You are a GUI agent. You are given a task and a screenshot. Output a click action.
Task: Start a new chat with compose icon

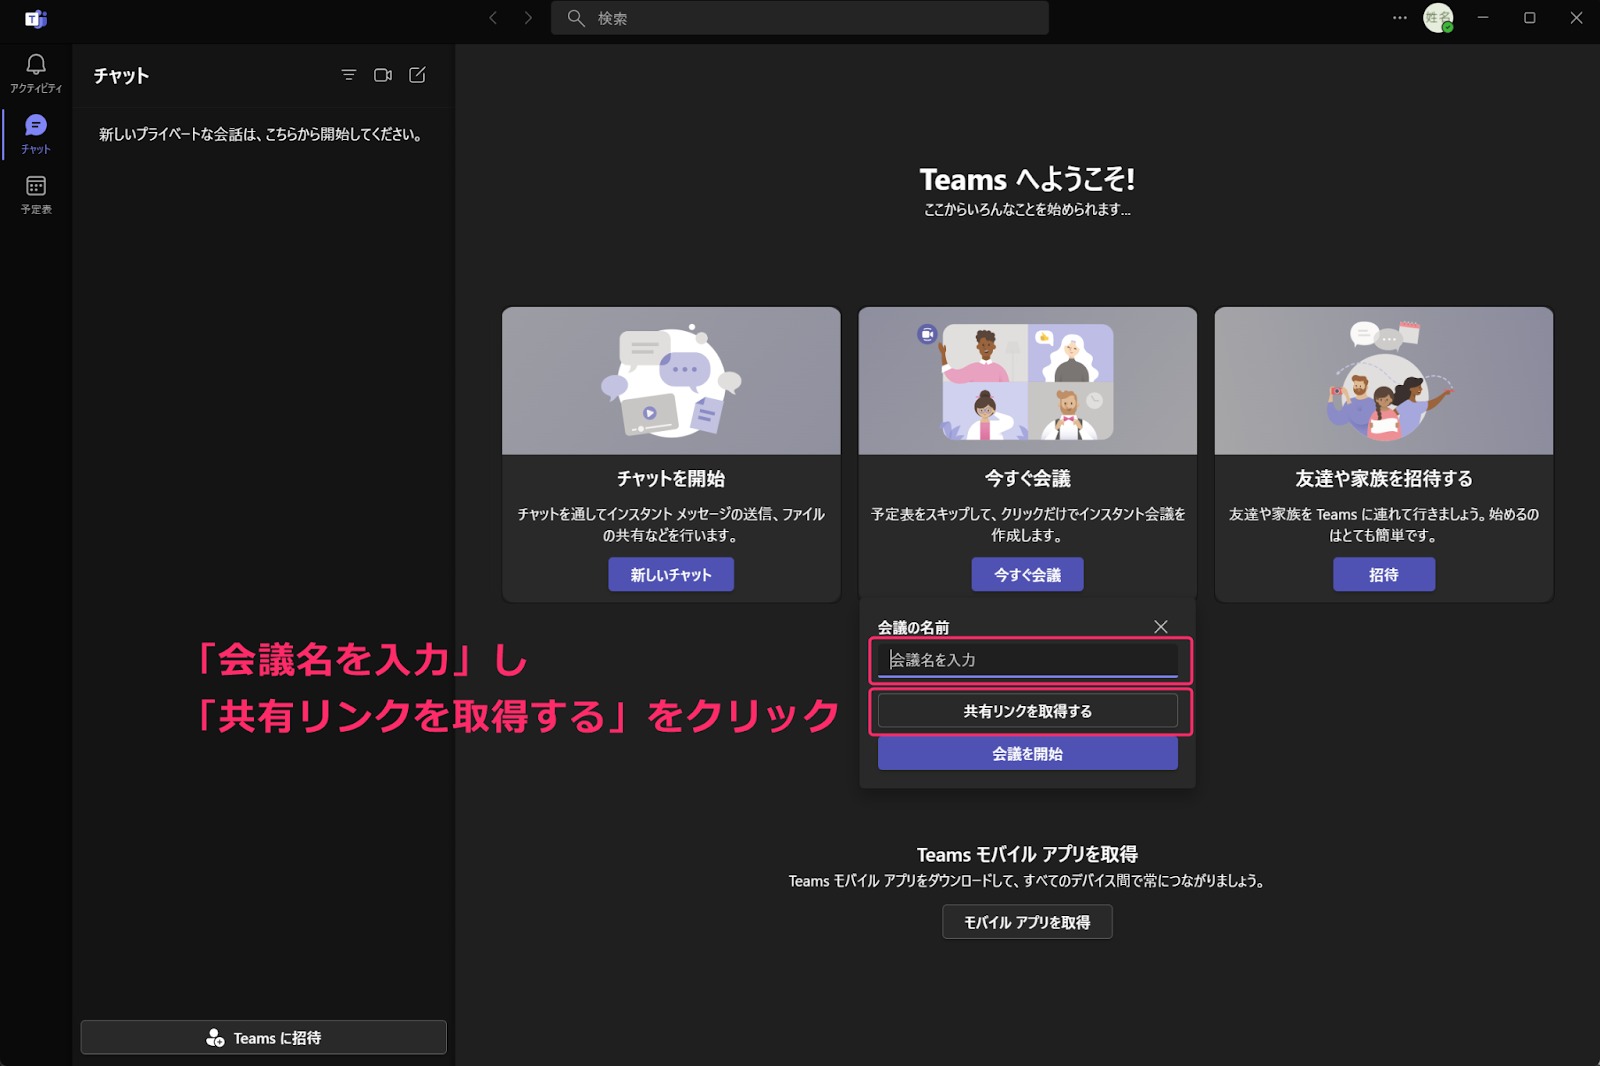(418, 75)
